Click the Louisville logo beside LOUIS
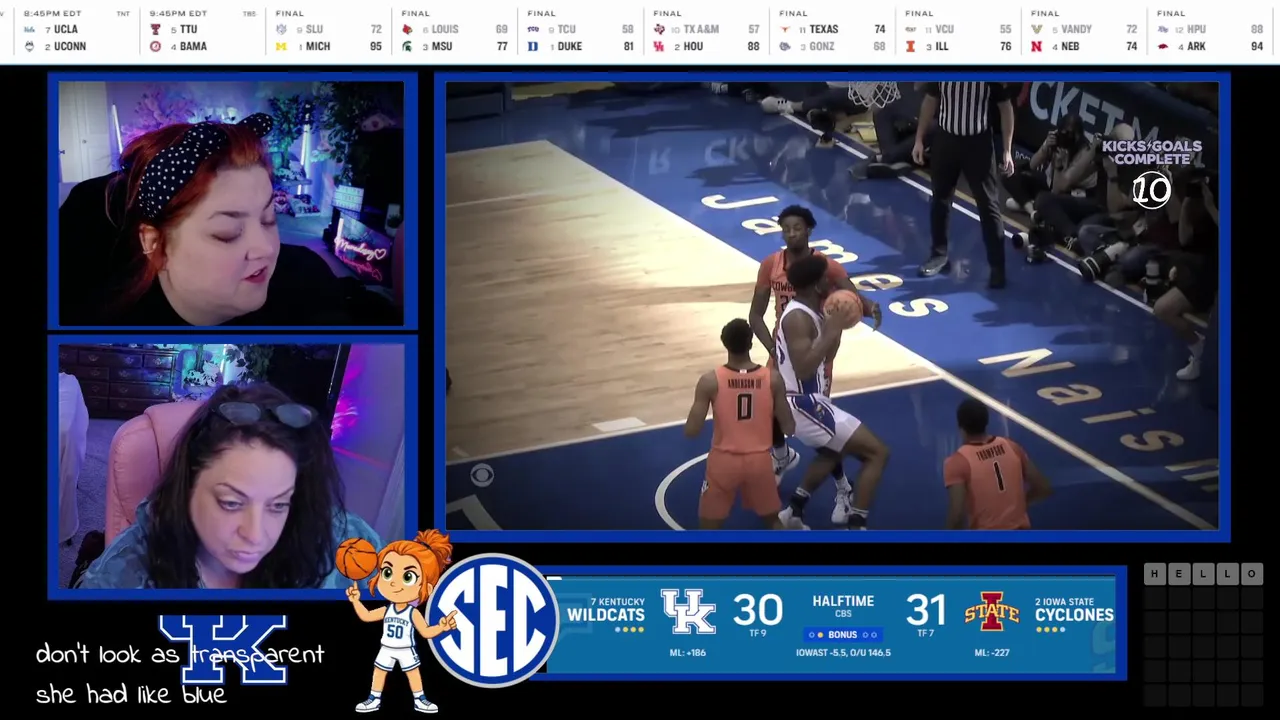The height and width of the screenshot is (720, 1280). [407, 29]
